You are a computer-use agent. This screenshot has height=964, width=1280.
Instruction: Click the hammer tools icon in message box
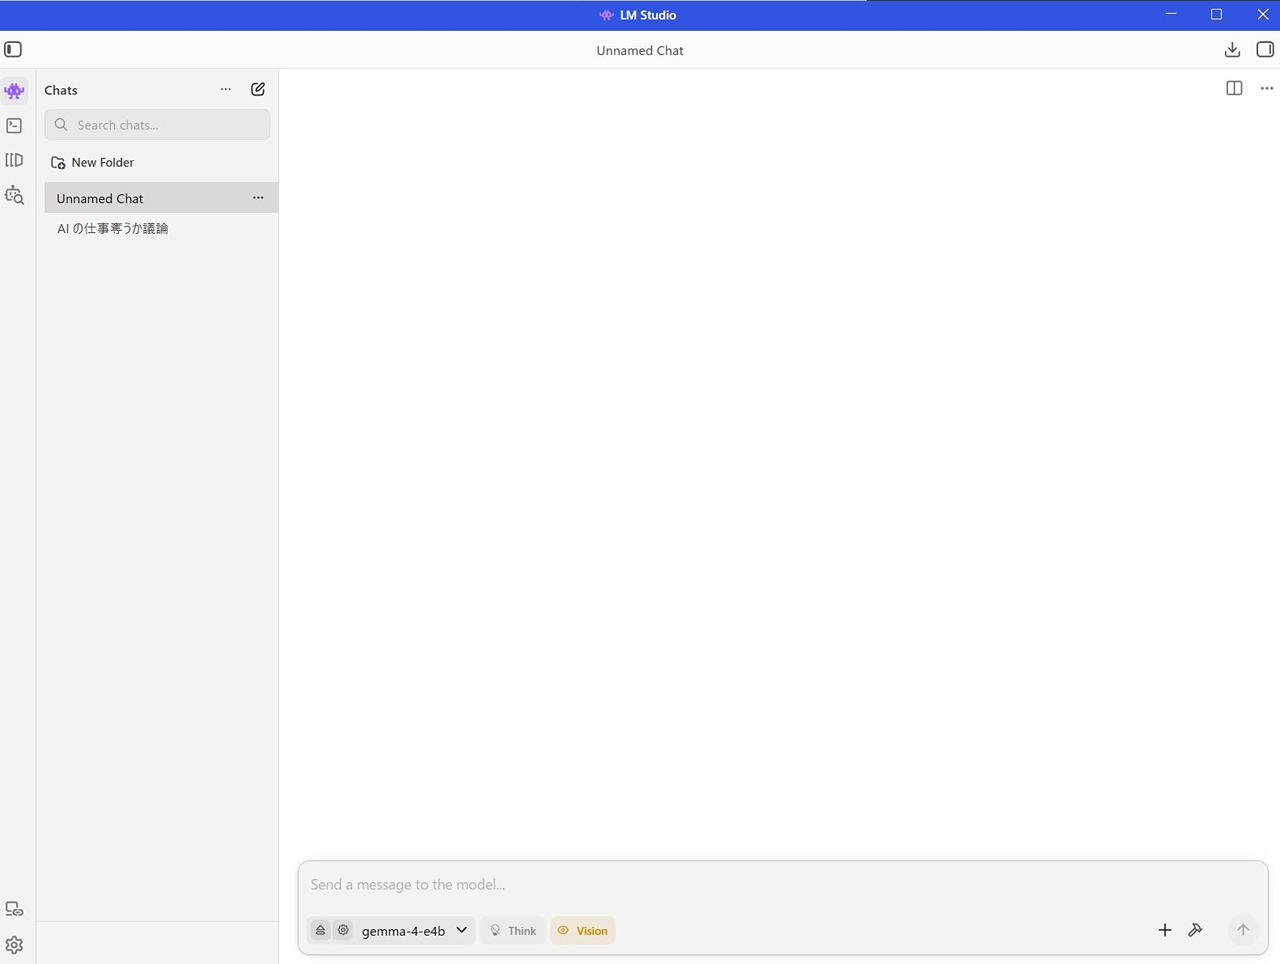[x=1195, y=930]
